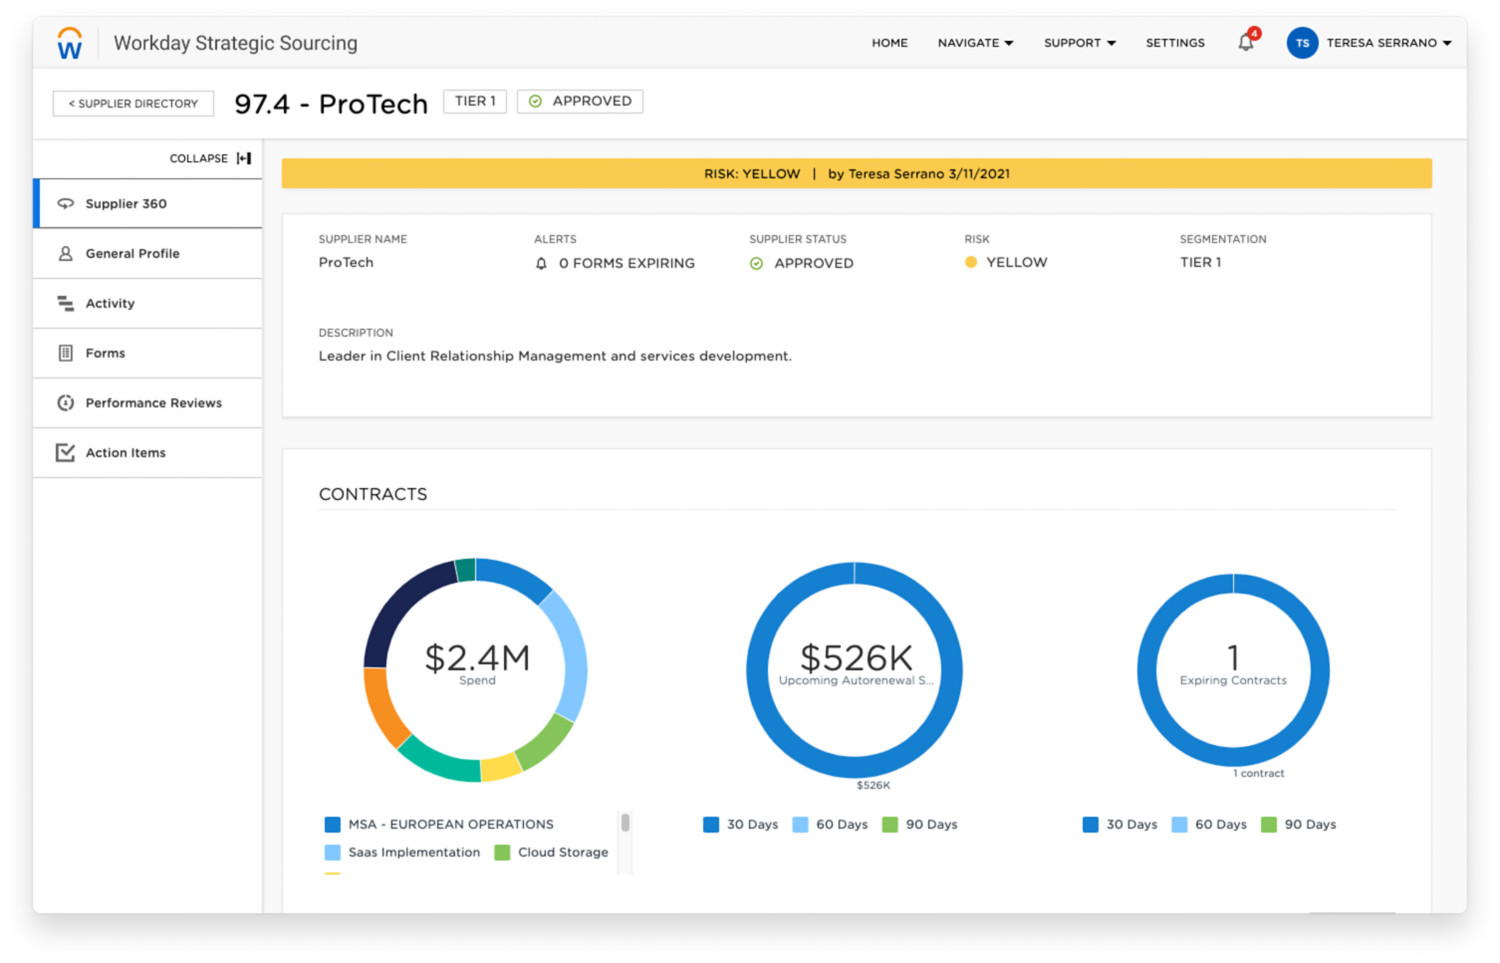Expand the Navigate dropdown menu
The image size is (1500, 963).
click(x=975, y=43)
